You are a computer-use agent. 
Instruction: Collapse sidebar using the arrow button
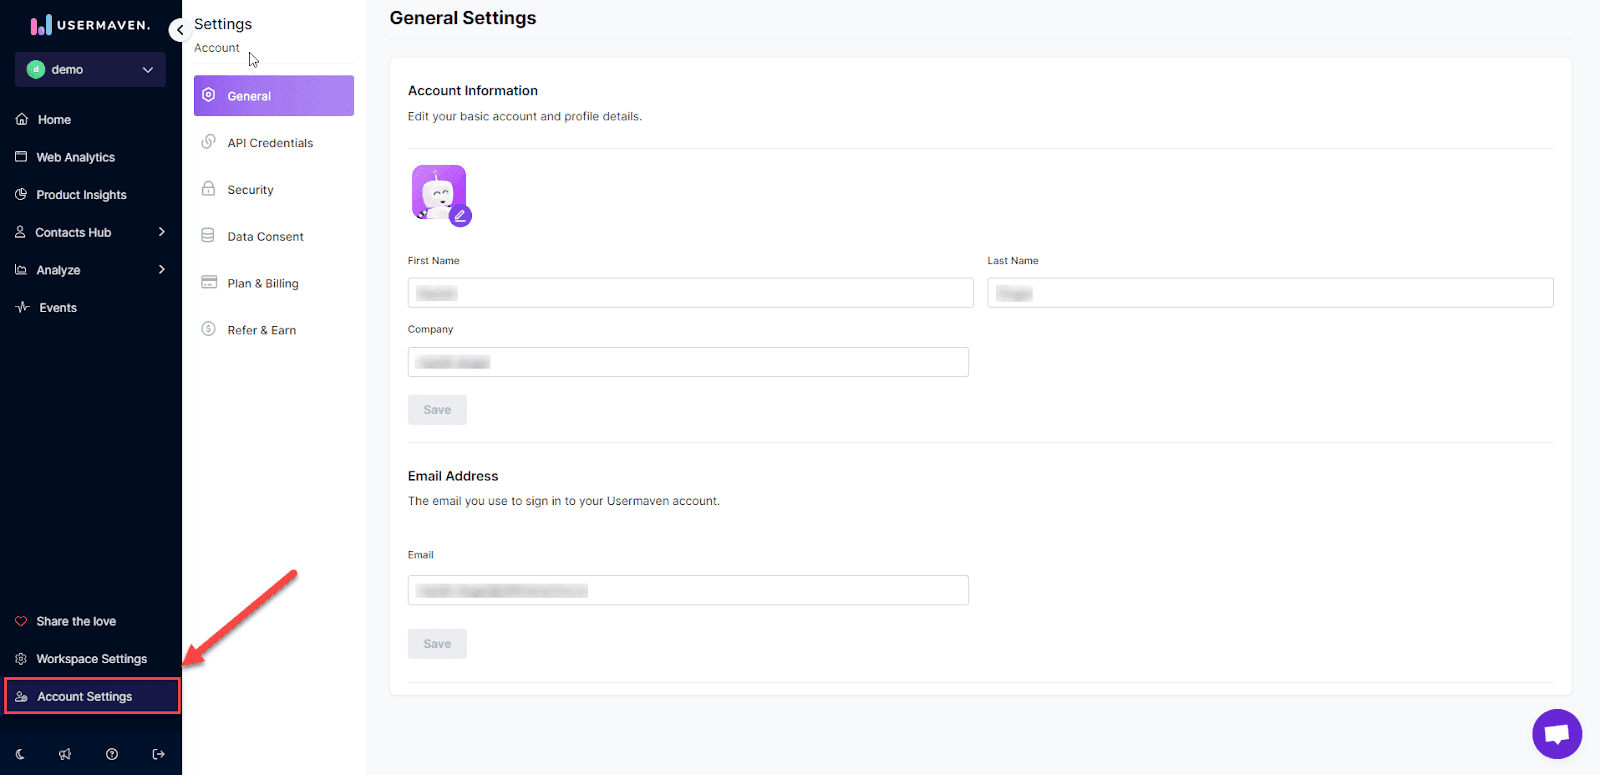click(179, 30)
